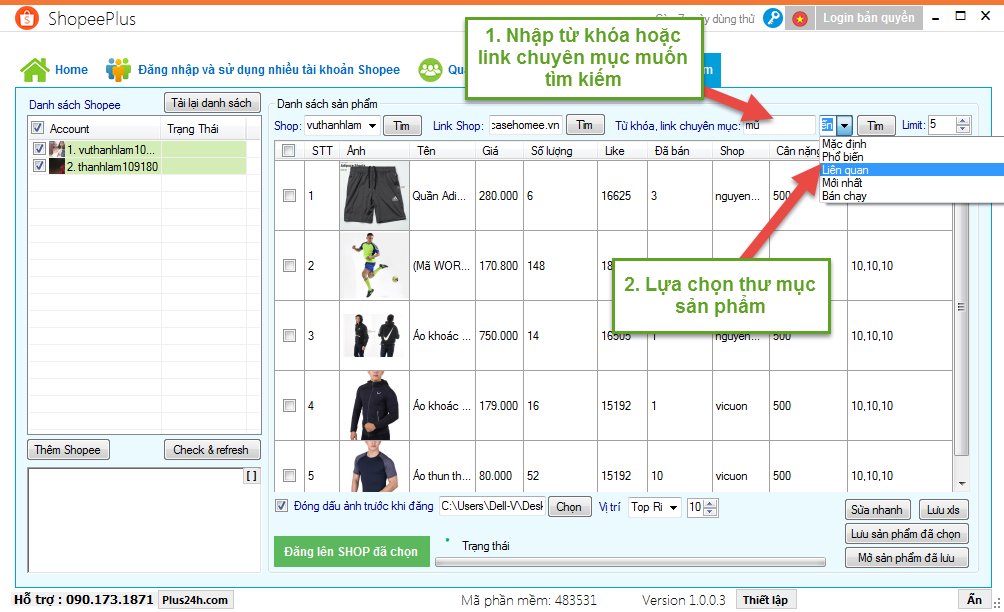Click the ShopeePlus orange bag logo
The image size is (1004, 612).
pos(27,19)
